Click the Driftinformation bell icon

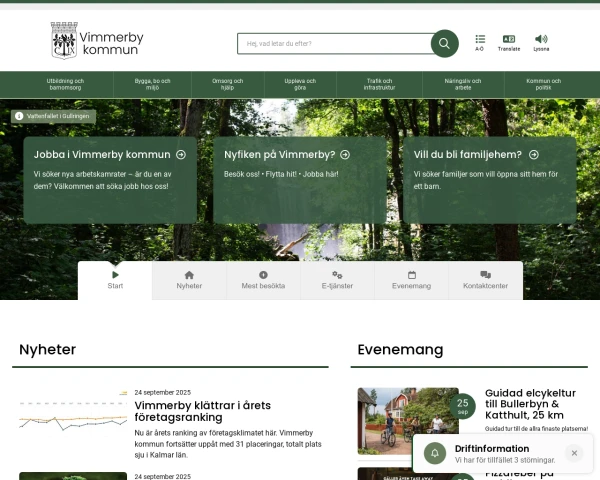[435, 453]
